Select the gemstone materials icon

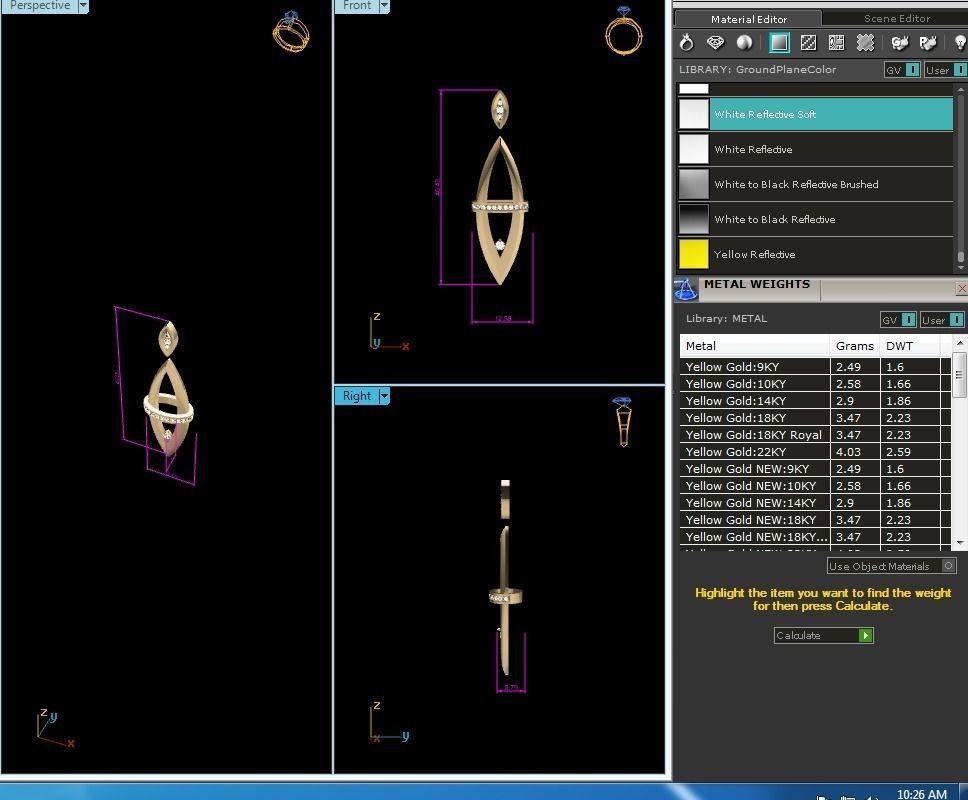(x=715, y=43)
